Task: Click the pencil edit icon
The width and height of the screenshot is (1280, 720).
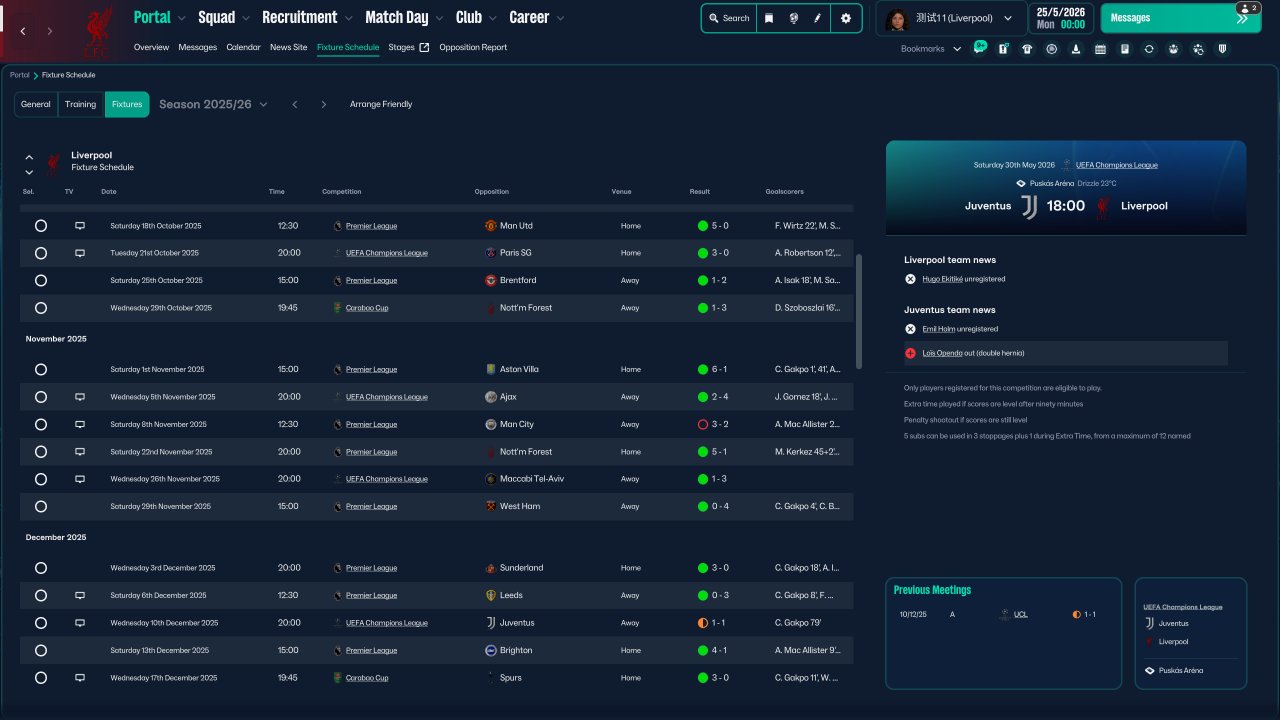Action: 818,18
